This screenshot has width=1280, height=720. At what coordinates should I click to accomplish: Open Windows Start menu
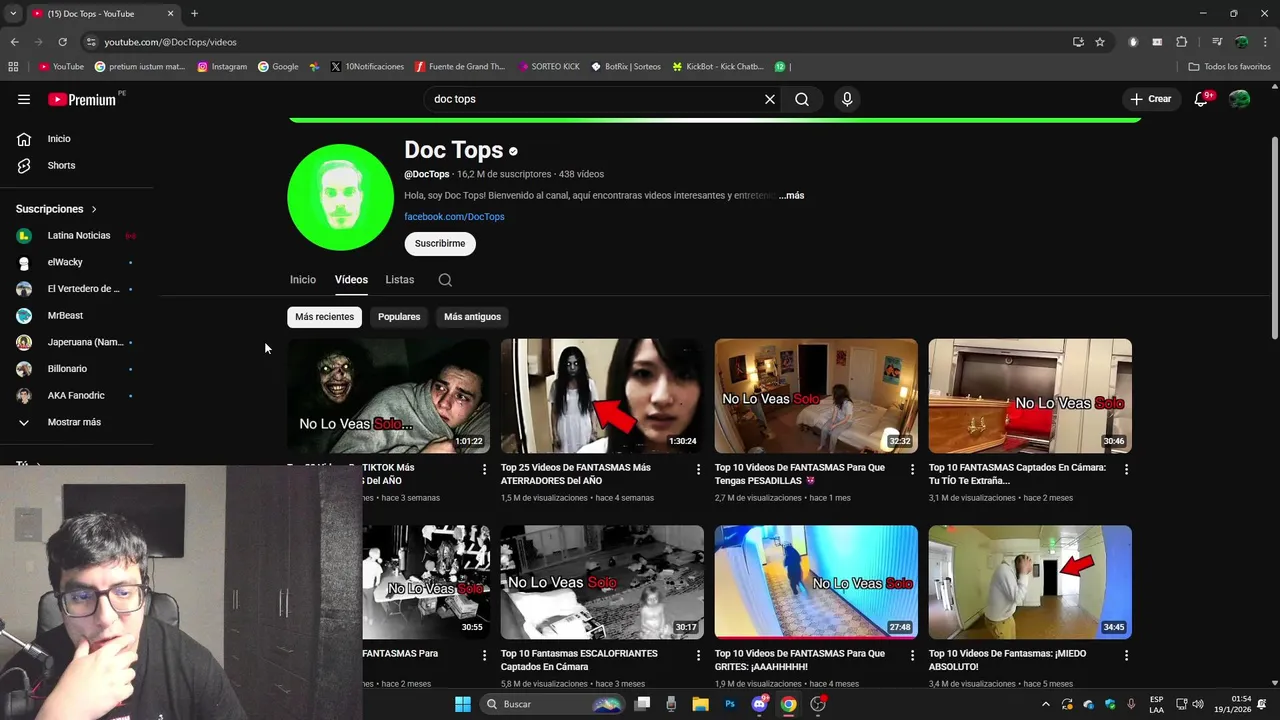coord(463,704)
